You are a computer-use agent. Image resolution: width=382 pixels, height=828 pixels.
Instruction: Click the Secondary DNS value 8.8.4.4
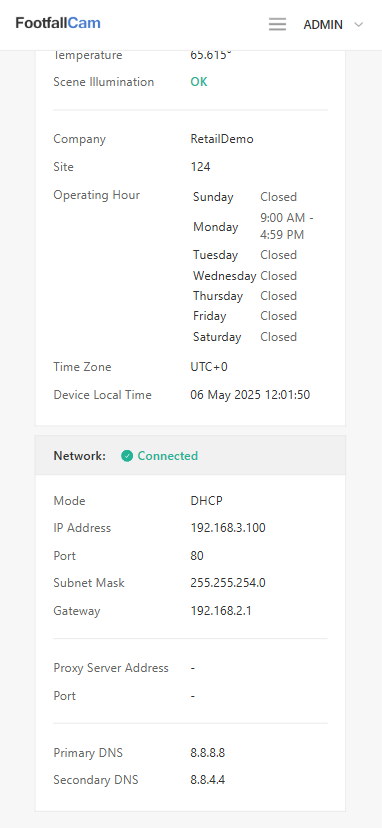click(x=208, y=780)
